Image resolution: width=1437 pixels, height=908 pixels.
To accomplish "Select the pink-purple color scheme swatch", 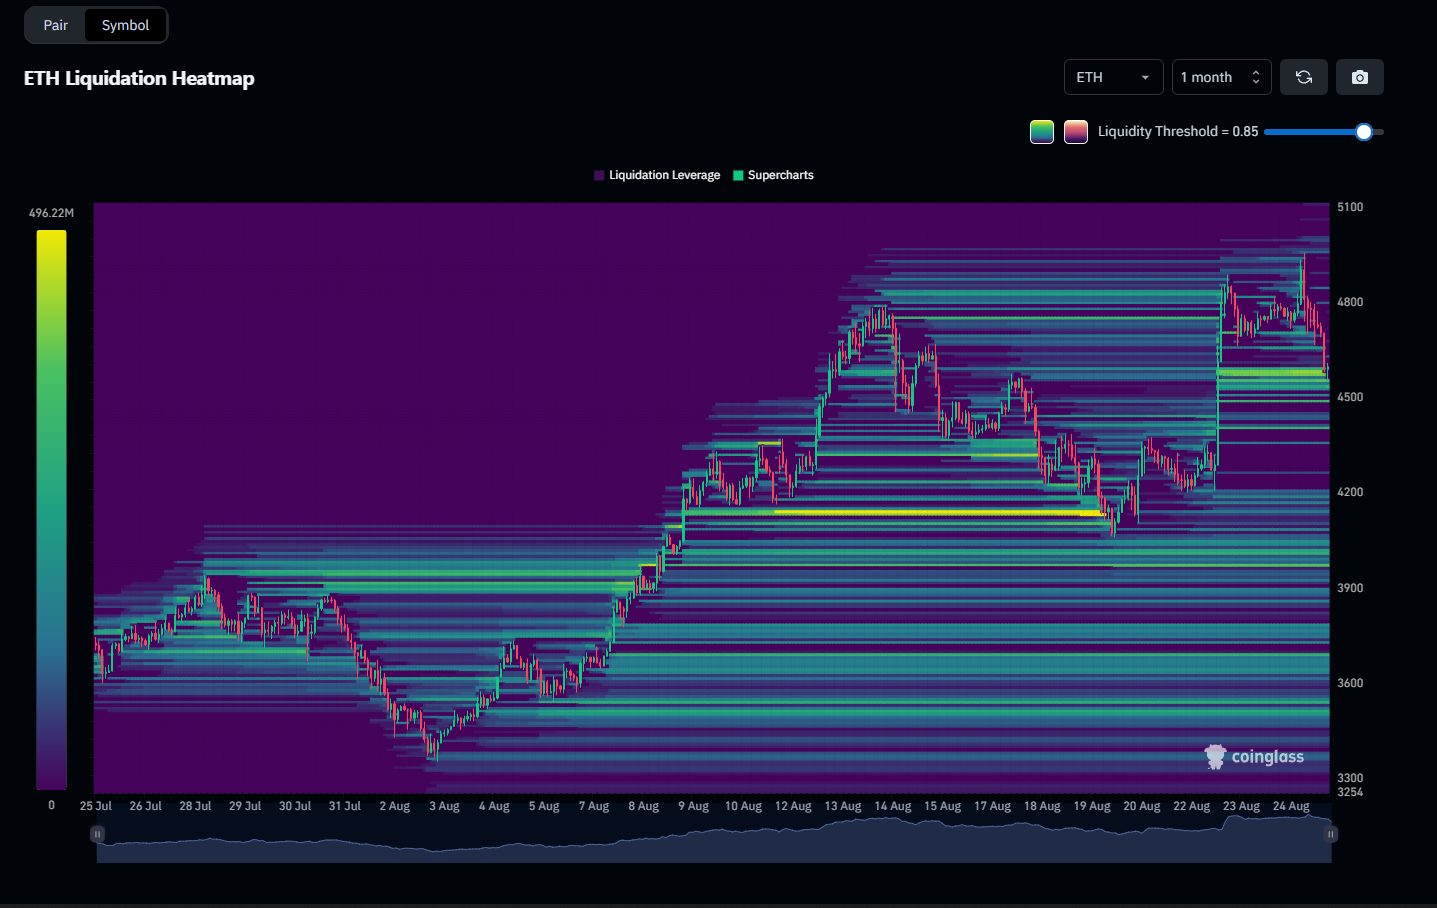I will [x=1076, y=132].
